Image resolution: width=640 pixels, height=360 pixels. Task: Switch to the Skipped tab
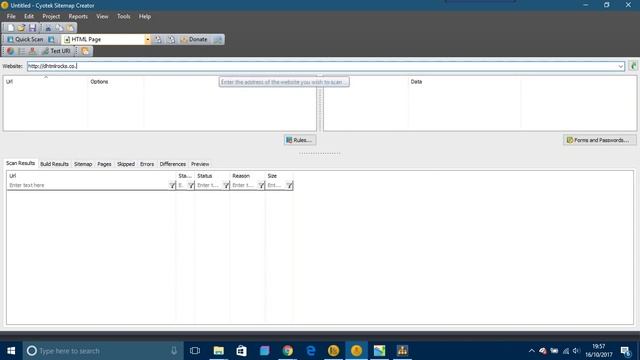click(126, 164)
